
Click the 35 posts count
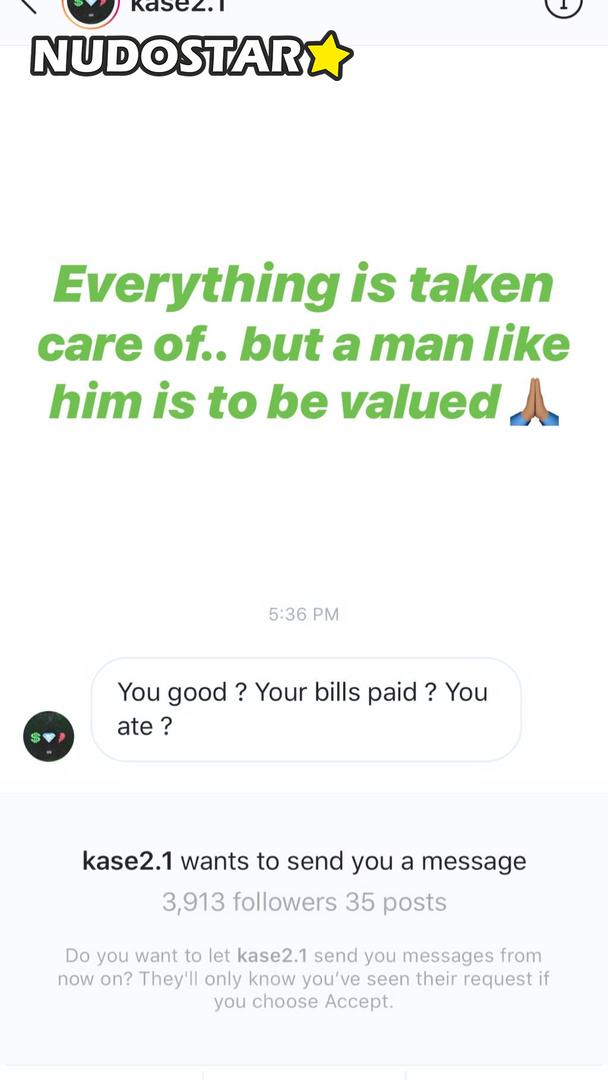[x=396, y=902]
